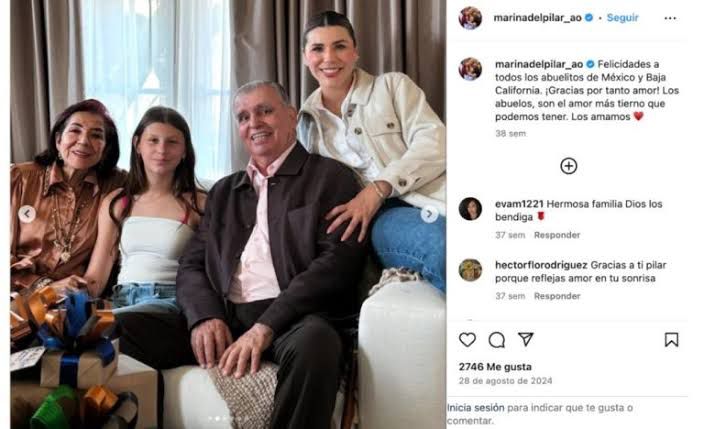The width and height of the screenshot is (715, 429).
Task: Click caption profile picture thumbnail
Action: [470, 69]
